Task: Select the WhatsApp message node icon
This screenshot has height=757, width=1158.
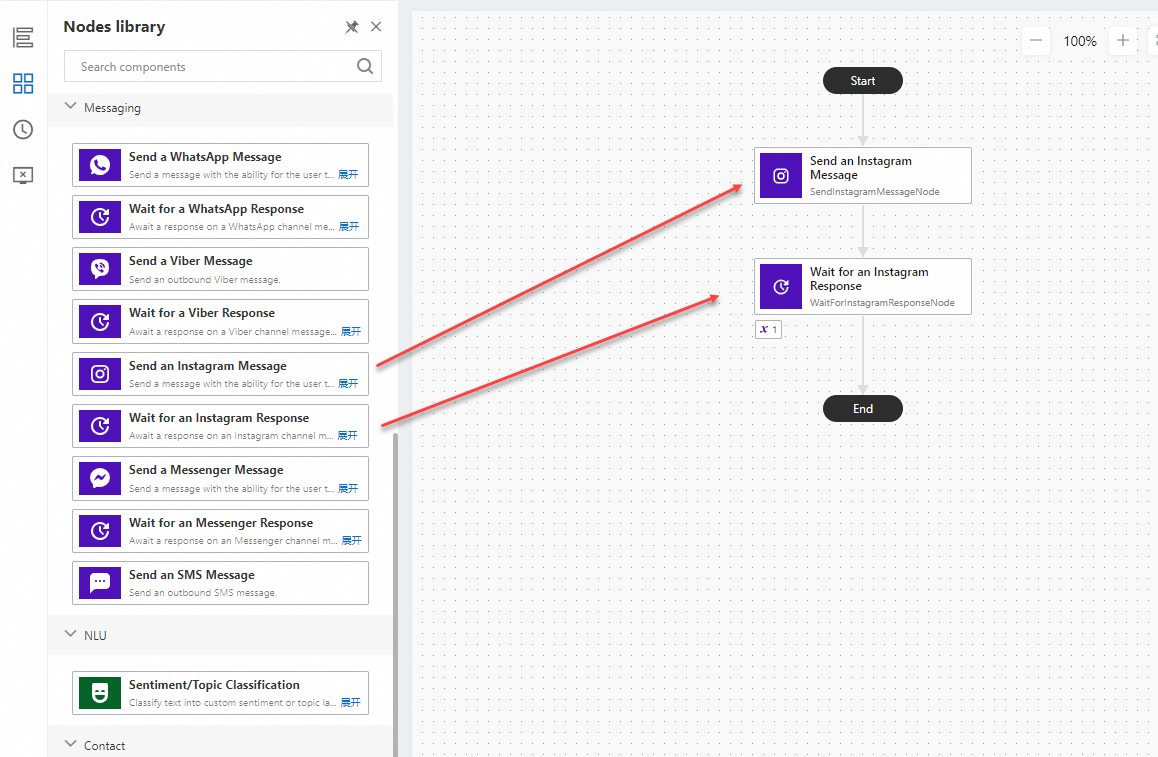Action: [x=100, y=165]
